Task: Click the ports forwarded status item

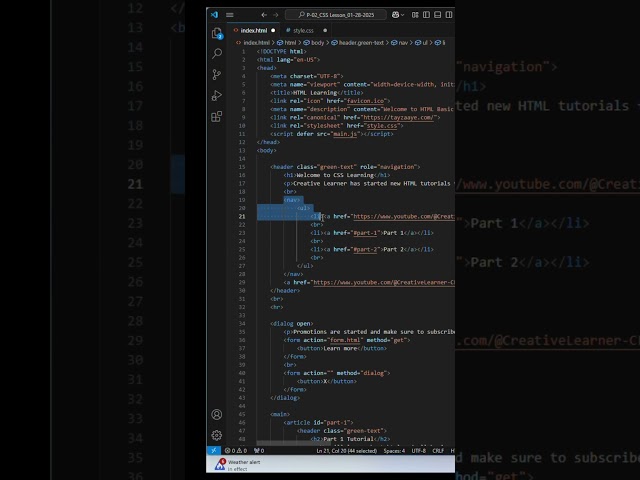Action: coord(259,451)
